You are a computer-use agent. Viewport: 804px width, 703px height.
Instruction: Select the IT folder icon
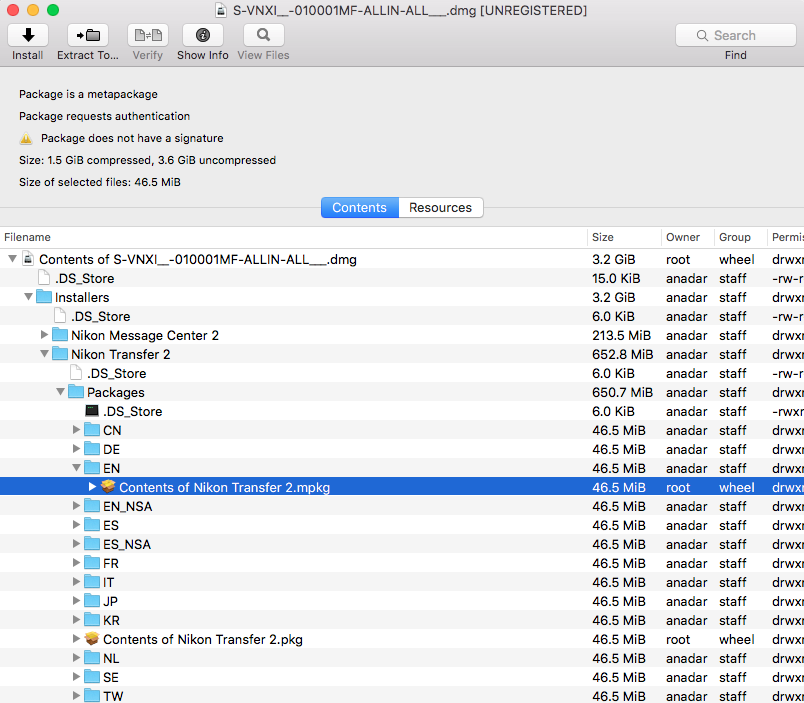point(92,581)
